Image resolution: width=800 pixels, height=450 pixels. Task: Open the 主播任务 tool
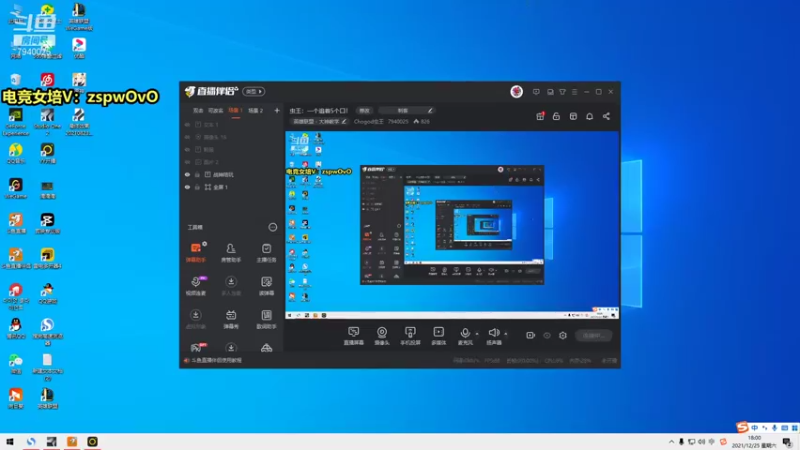266,252
